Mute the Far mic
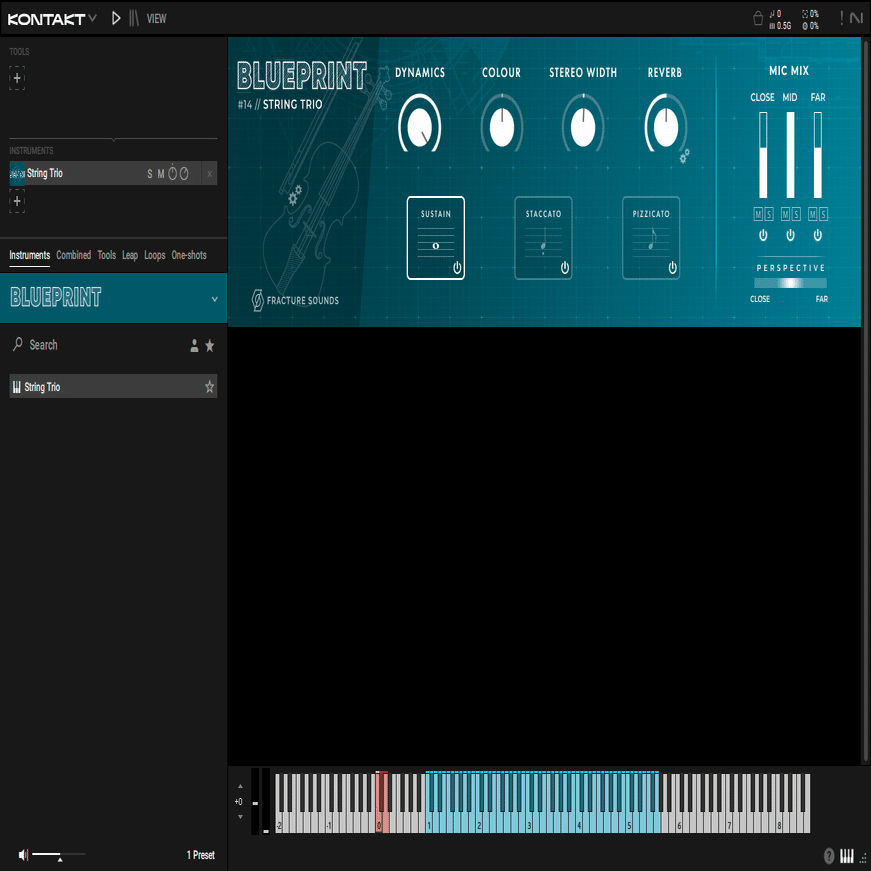This screenshot has width=871, height=871. tap(813, 214)
